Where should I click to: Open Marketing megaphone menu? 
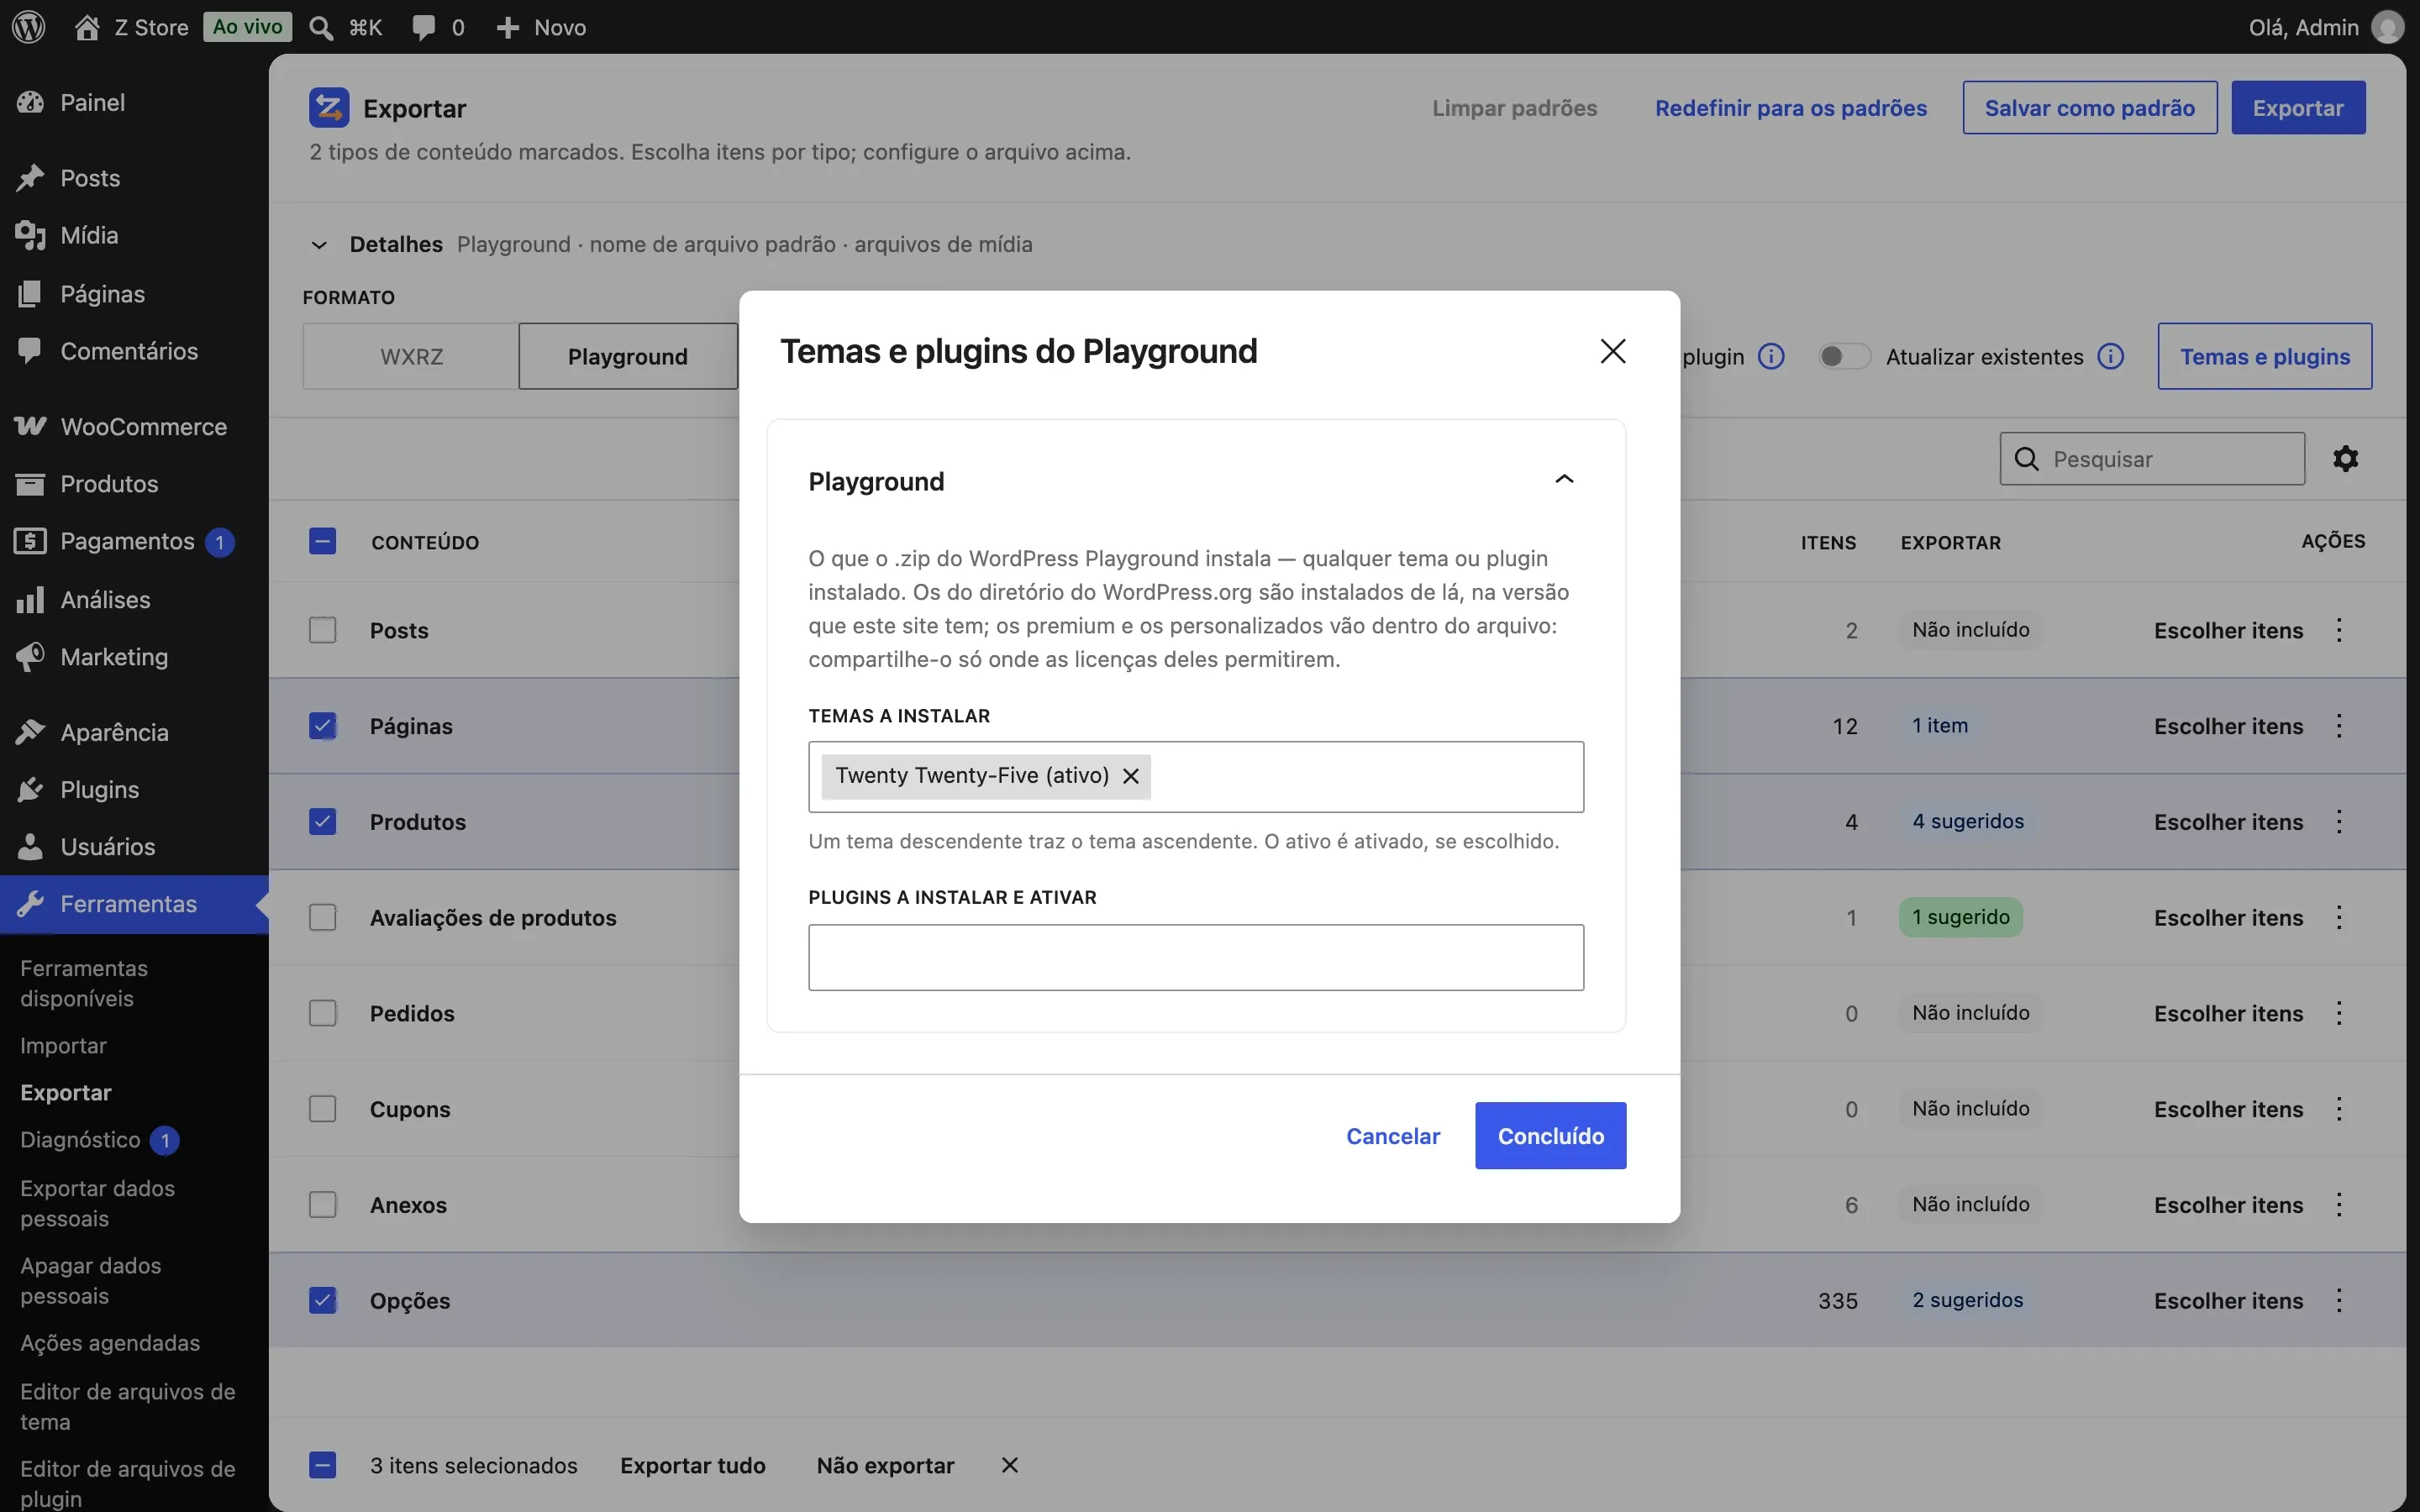tap(134, 656)
